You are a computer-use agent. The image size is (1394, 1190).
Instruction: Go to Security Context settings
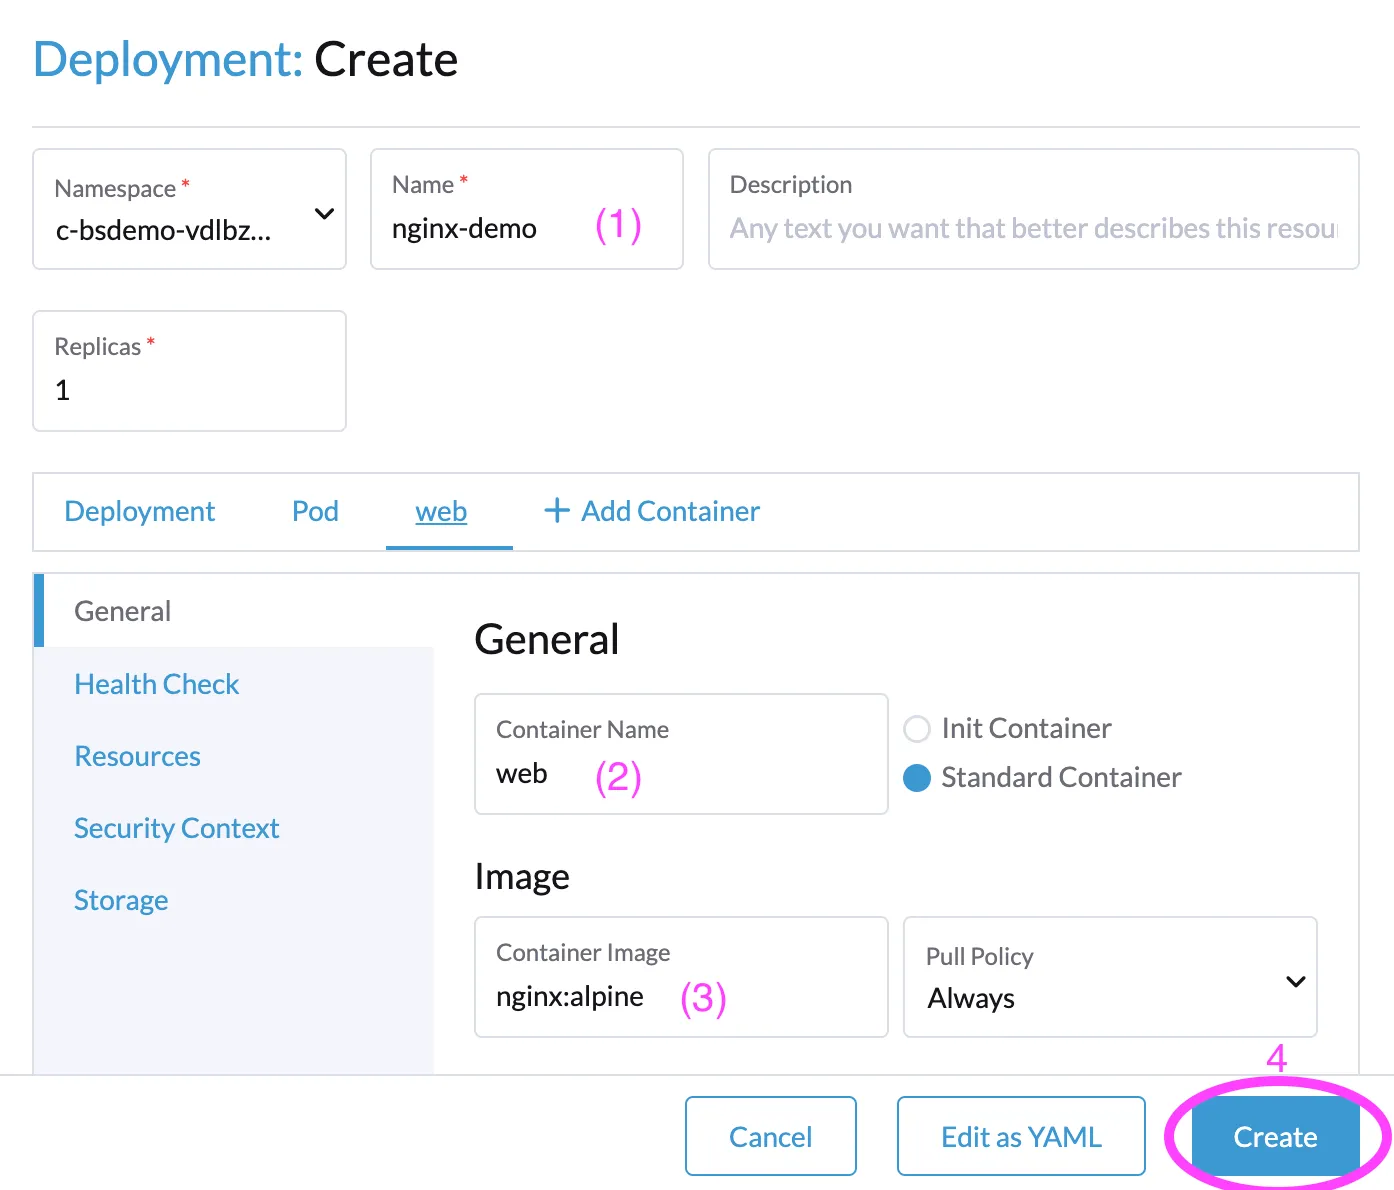click(177, 828)
